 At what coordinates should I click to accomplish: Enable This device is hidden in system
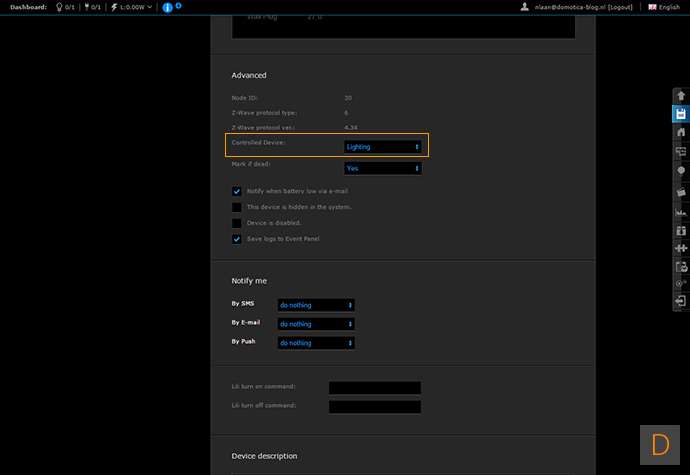pos(237,207)
